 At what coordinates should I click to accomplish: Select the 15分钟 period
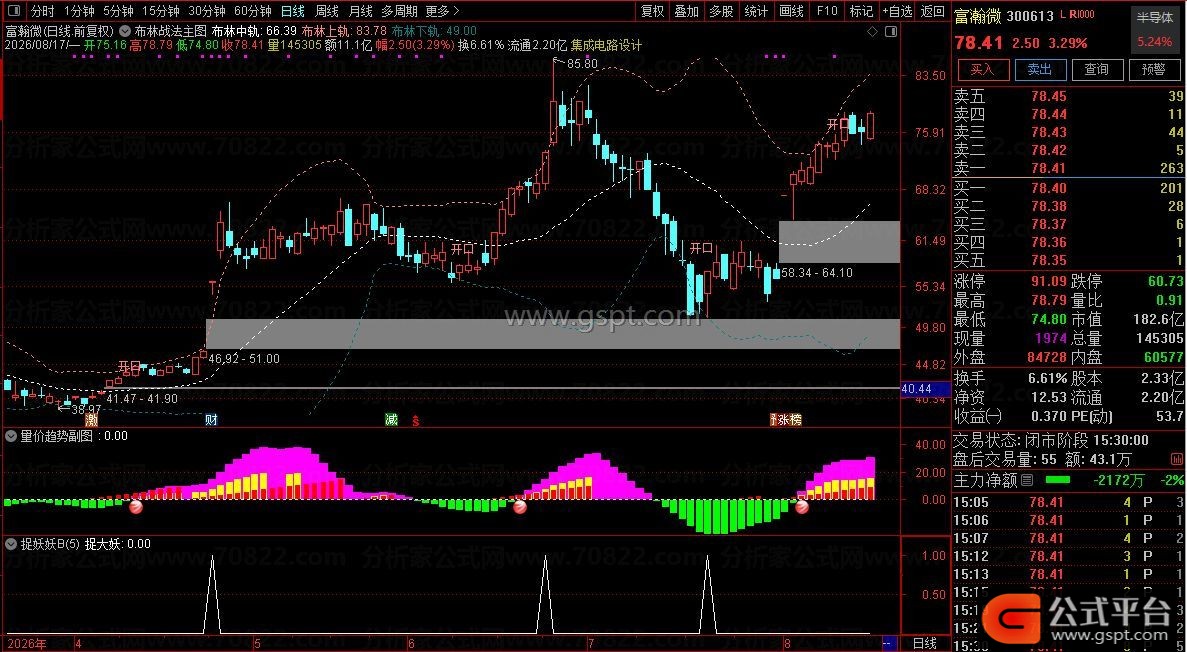[160, 11]
